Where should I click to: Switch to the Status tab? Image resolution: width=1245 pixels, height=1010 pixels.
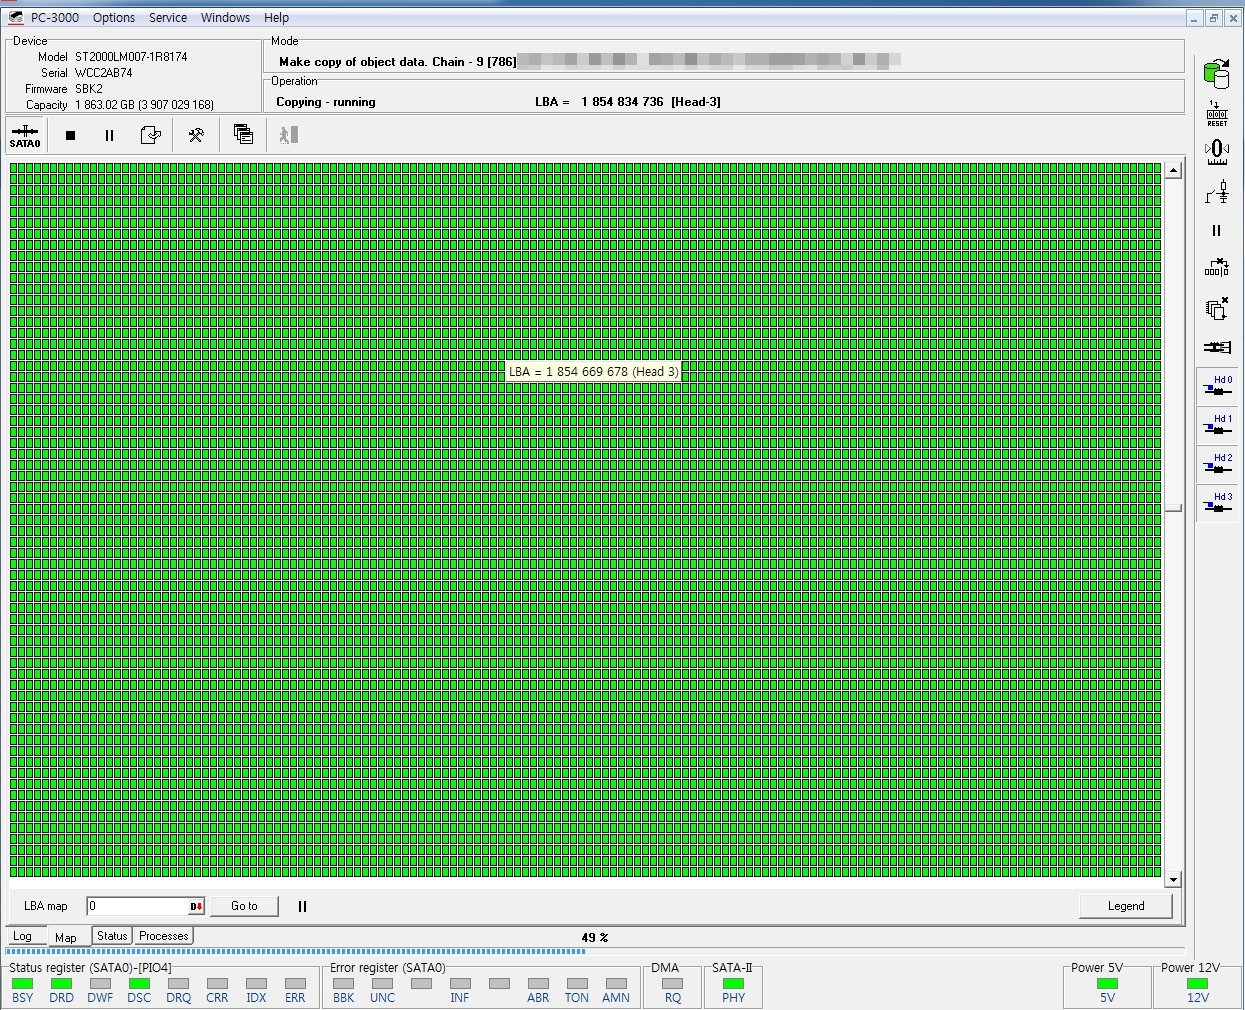[112, 936]
